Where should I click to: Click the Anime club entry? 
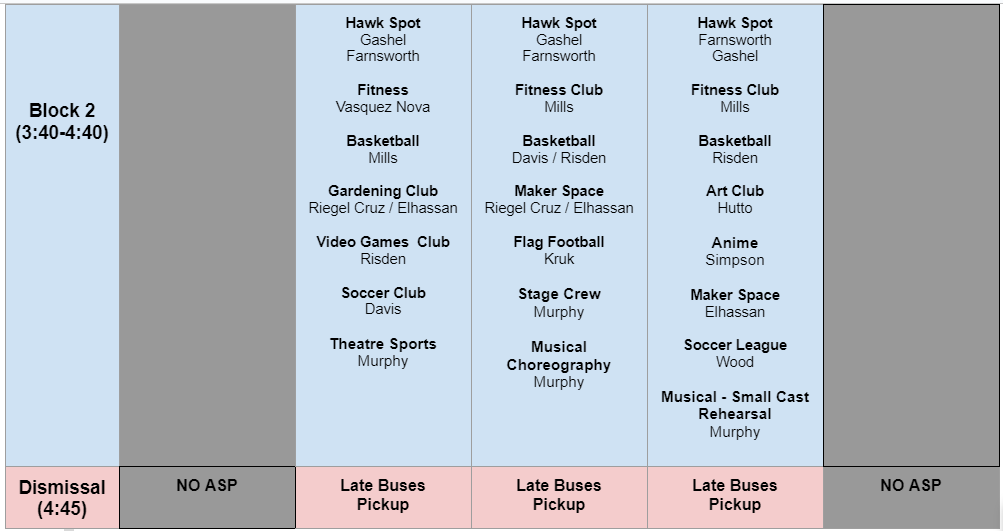coord(735,243)
